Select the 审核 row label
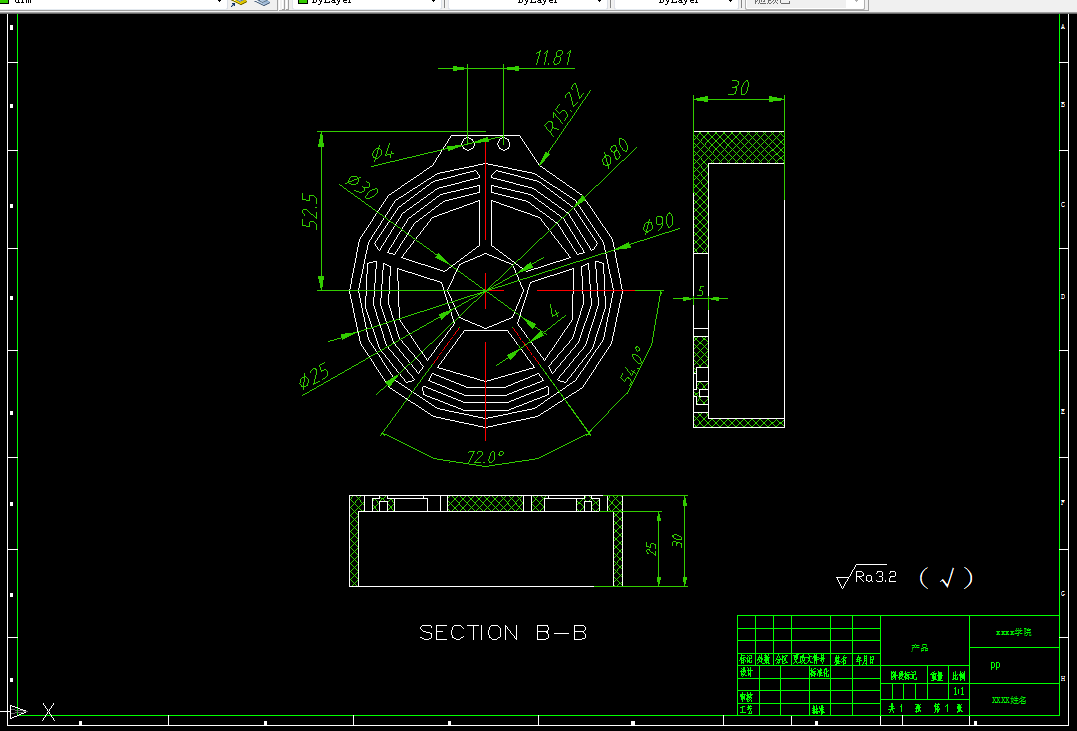The width and height of the screenshot is (1077, 731). point(746,696)
